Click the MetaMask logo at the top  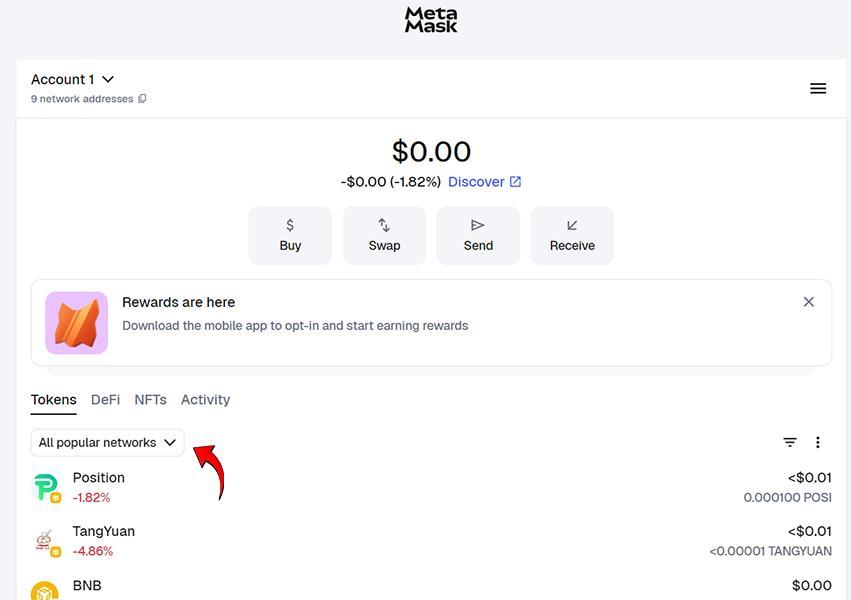[x=430, y=19]
